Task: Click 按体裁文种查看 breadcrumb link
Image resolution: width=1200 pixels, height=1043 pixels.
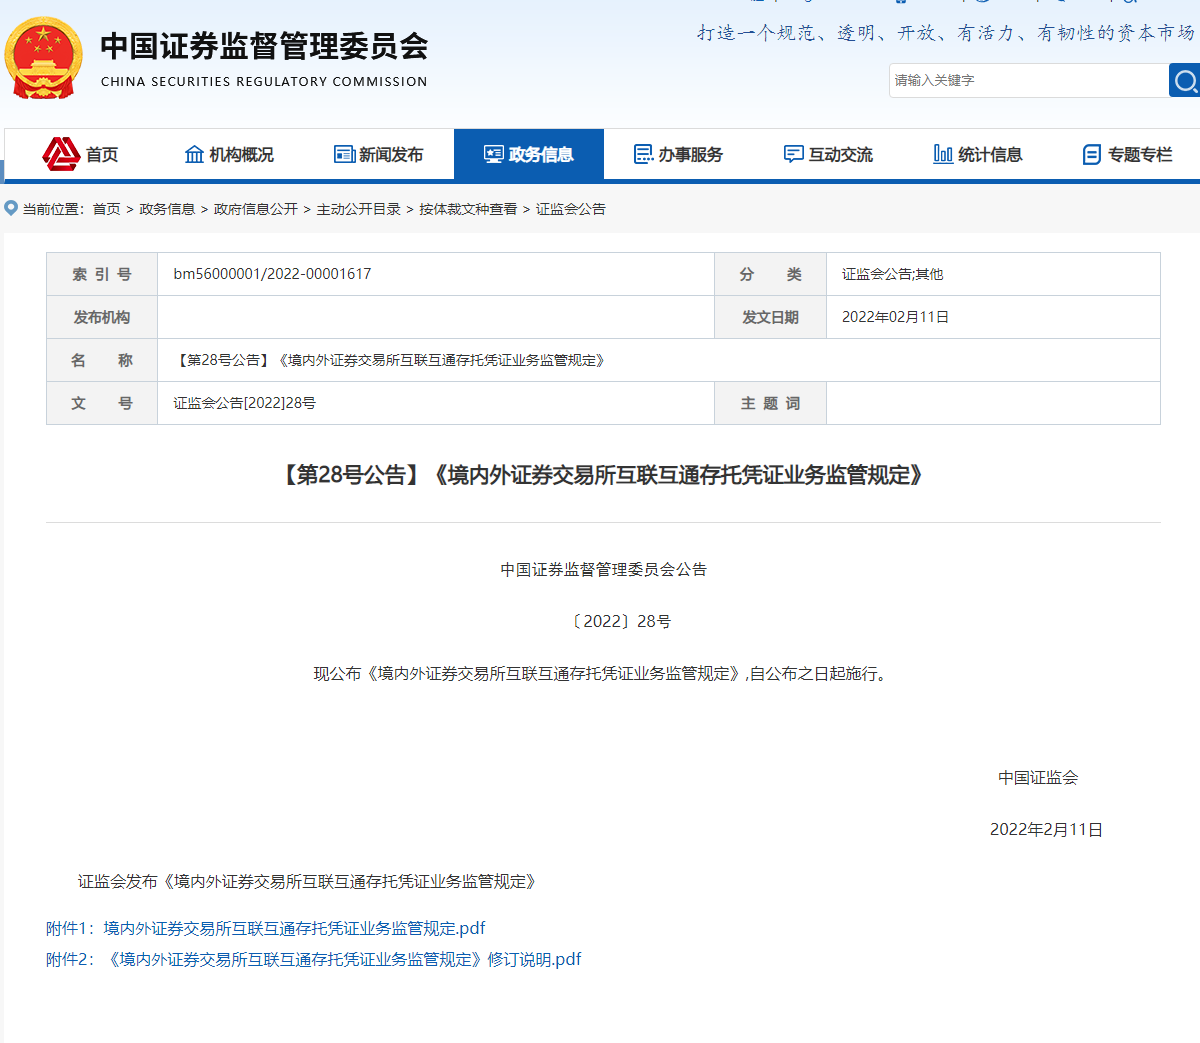Action: click(468, 209)
